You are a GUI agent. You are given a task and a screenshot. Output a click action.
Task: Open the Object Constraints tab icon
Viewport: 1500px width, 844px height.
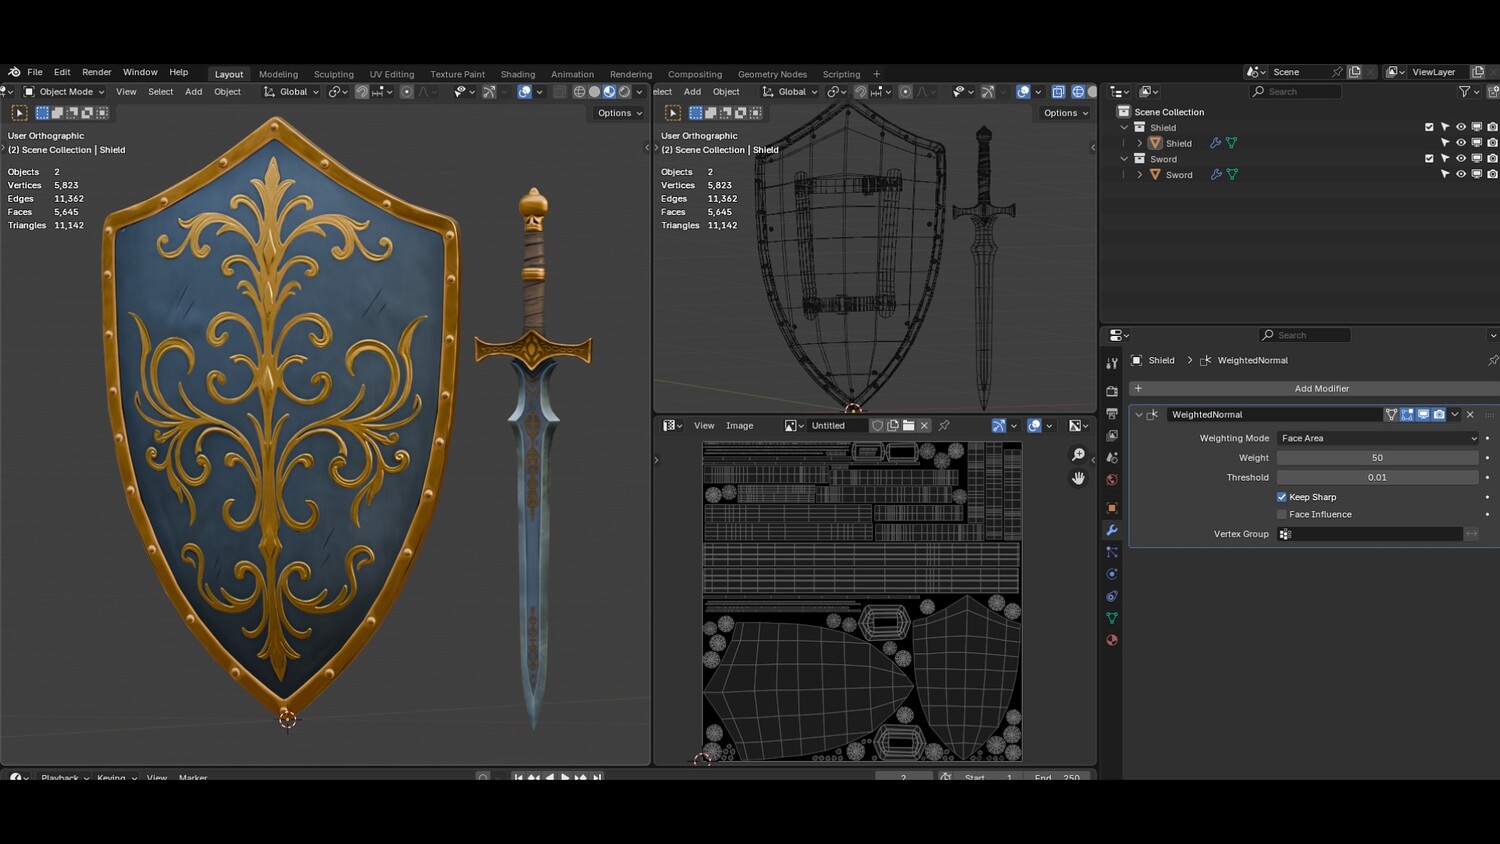1112,596
